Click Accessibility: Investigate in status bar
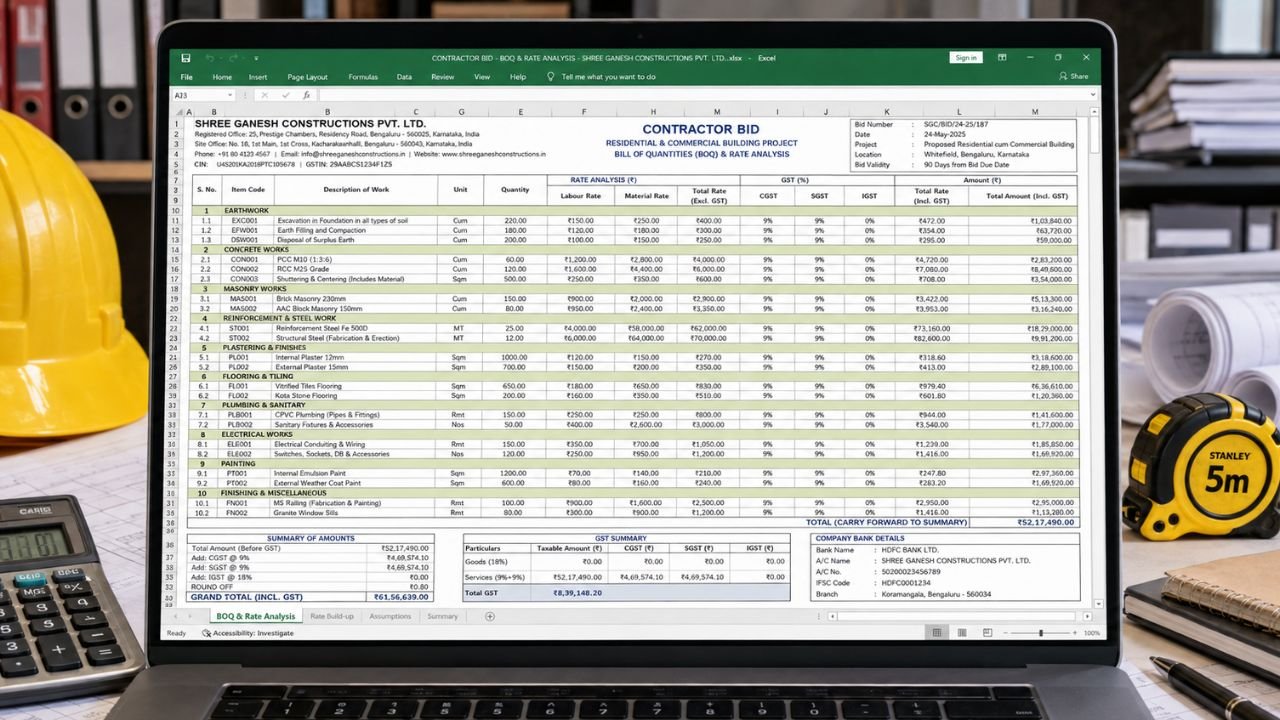The height and width of the screenshot is (720, 1280). [x=248, y=633]
